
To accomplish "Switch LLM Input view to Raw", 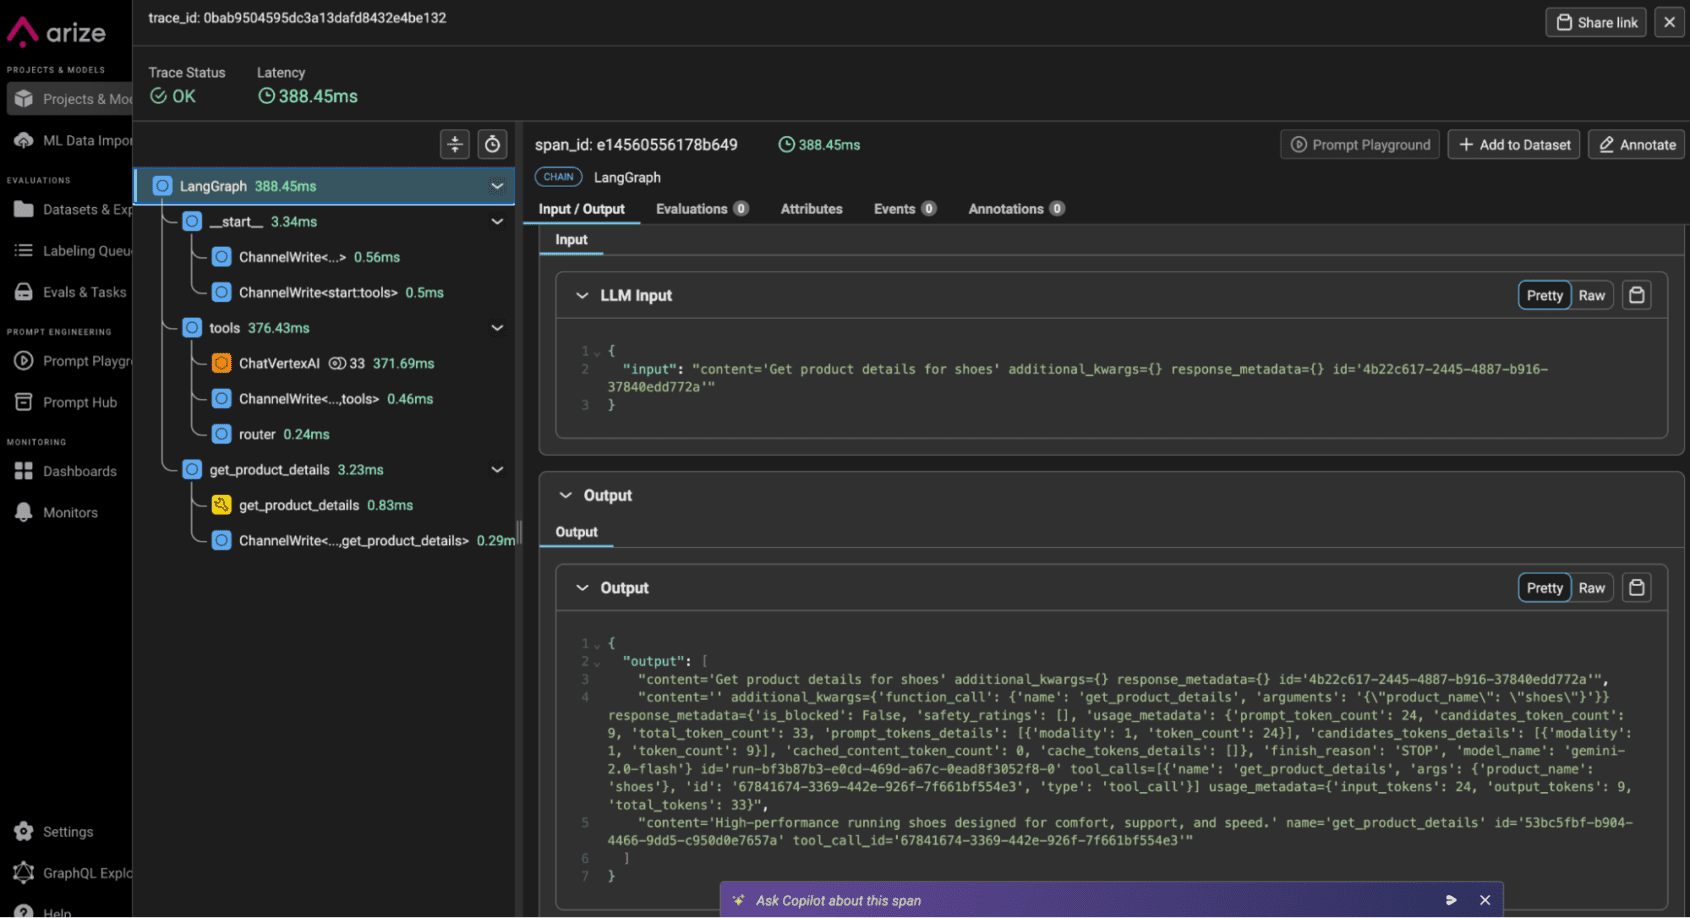I will pos(1591,294).
